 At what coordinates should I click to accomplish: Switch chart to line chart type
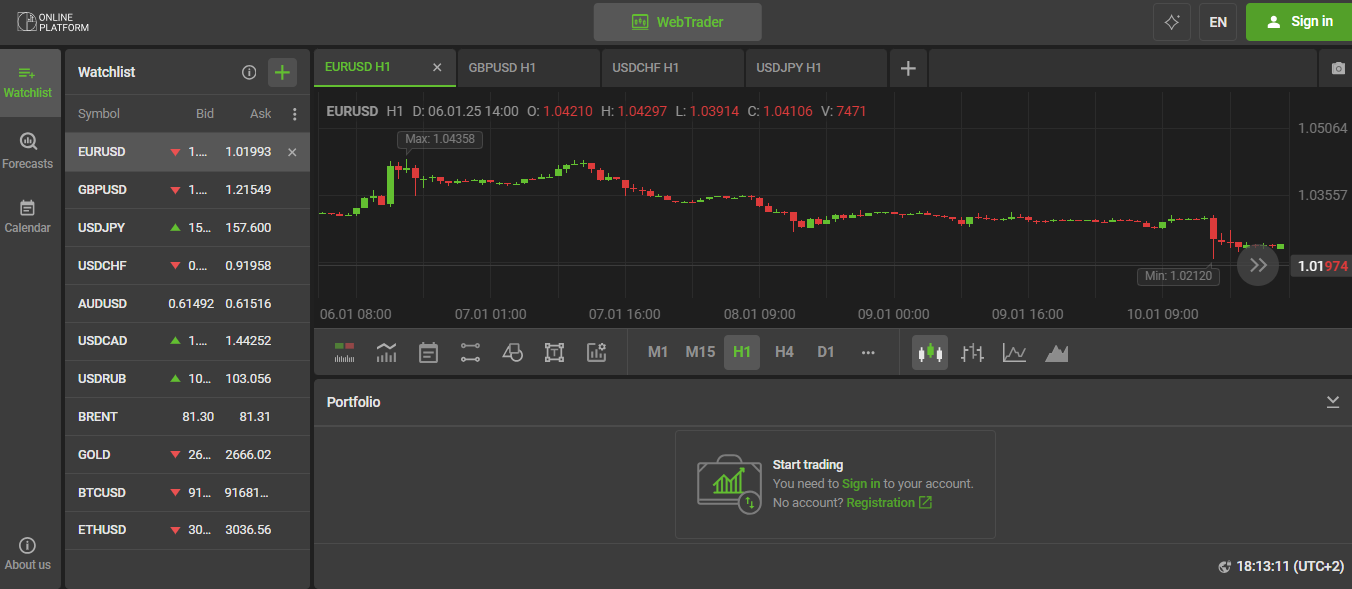(x=1014, y=352)
